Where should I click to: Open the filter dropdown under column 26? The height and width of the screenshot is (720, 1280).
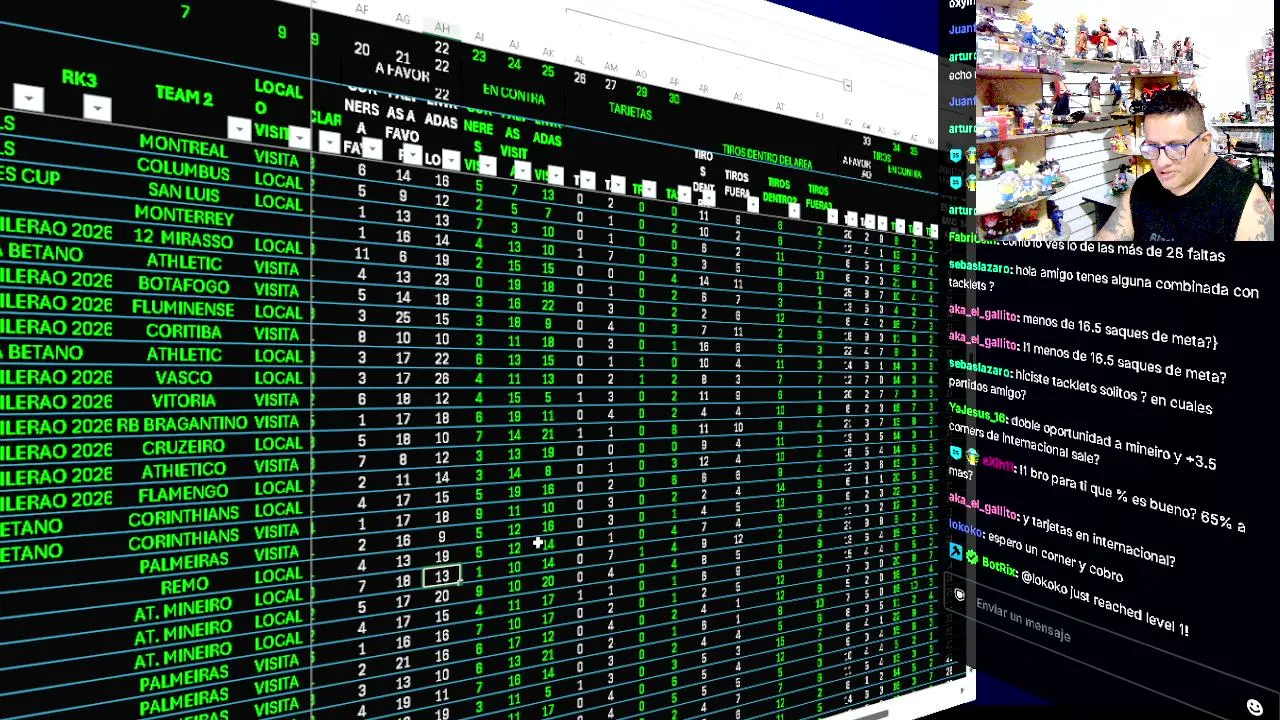tap(587, 180)
